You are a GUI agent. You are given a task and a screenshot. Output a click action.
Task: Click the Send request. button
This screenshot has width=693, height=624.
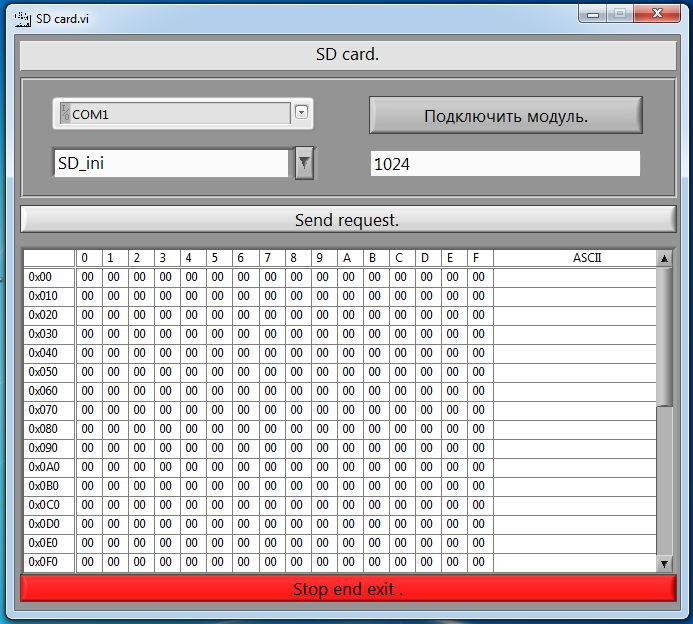click(x=347, y=219)
